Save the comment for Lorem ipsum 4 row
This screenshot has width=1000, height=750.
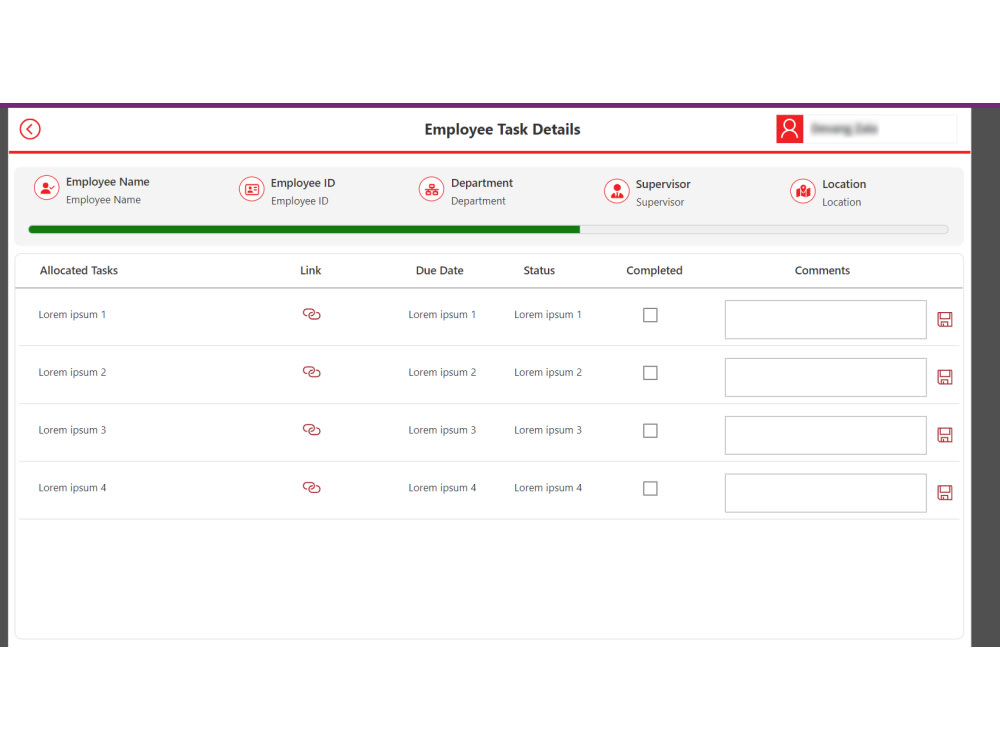coord(945,492)
